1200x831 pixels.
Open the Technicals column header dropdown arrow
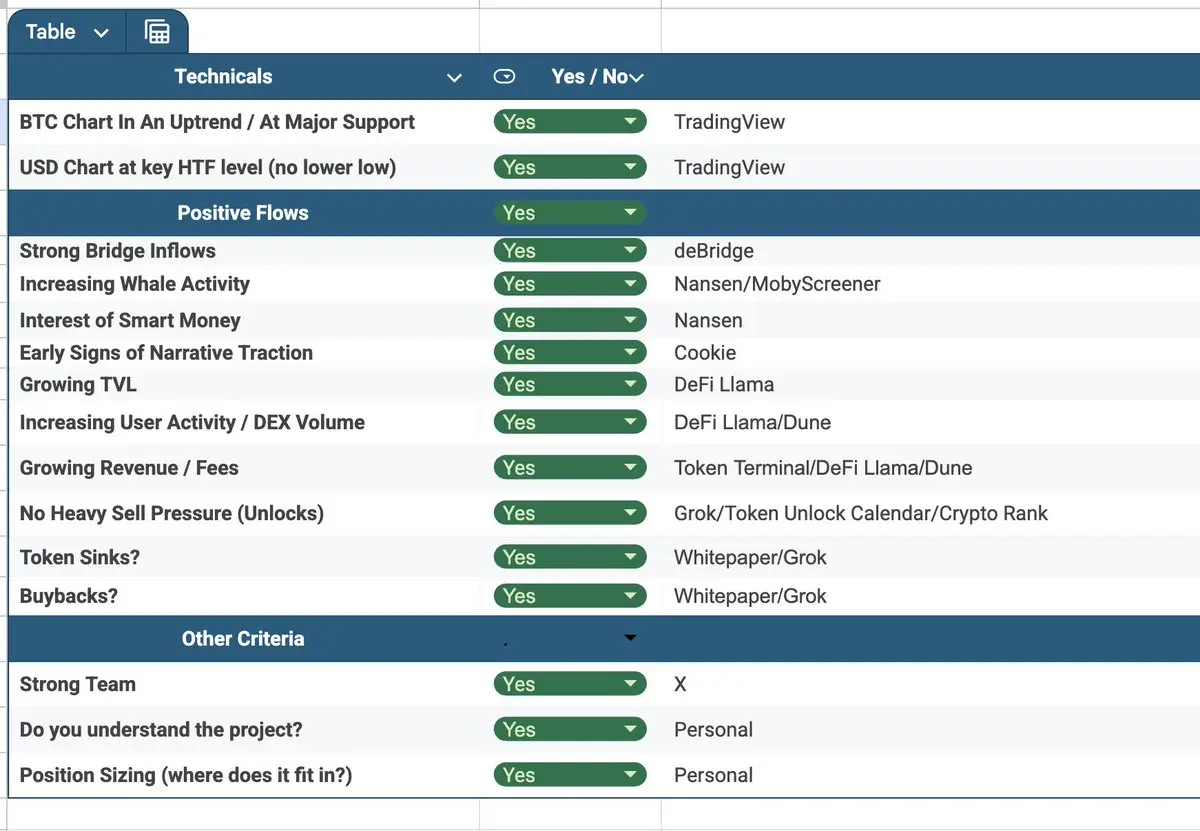tap(454, 77)
